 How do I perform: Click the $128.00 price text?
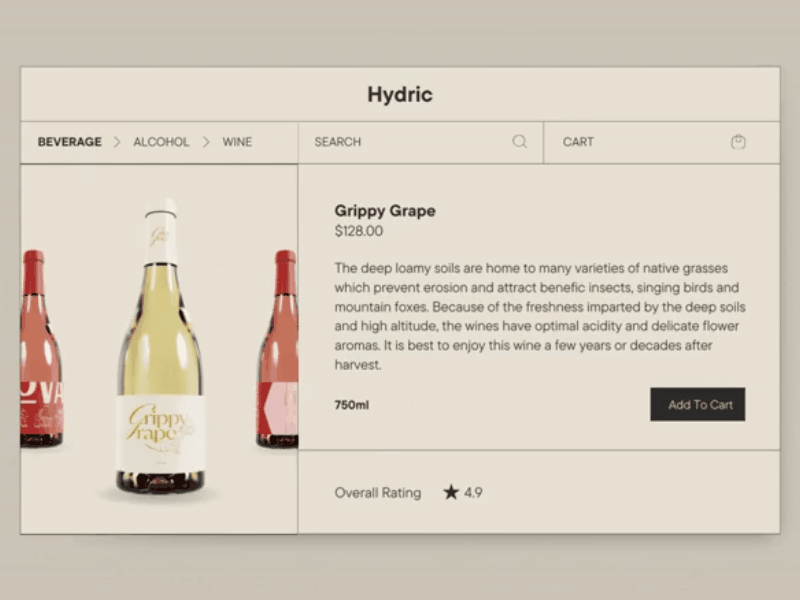point(358,231)
